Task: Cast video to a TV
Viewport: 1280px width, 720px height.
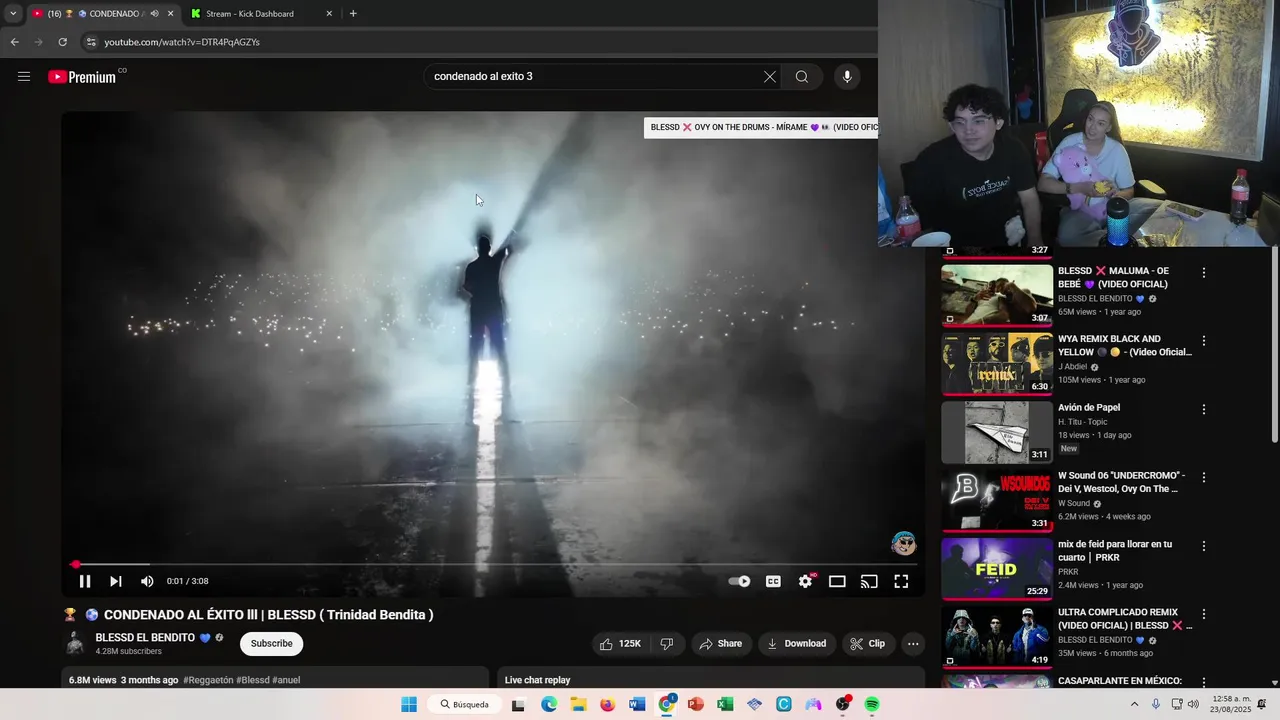Action: coord(869,581)
